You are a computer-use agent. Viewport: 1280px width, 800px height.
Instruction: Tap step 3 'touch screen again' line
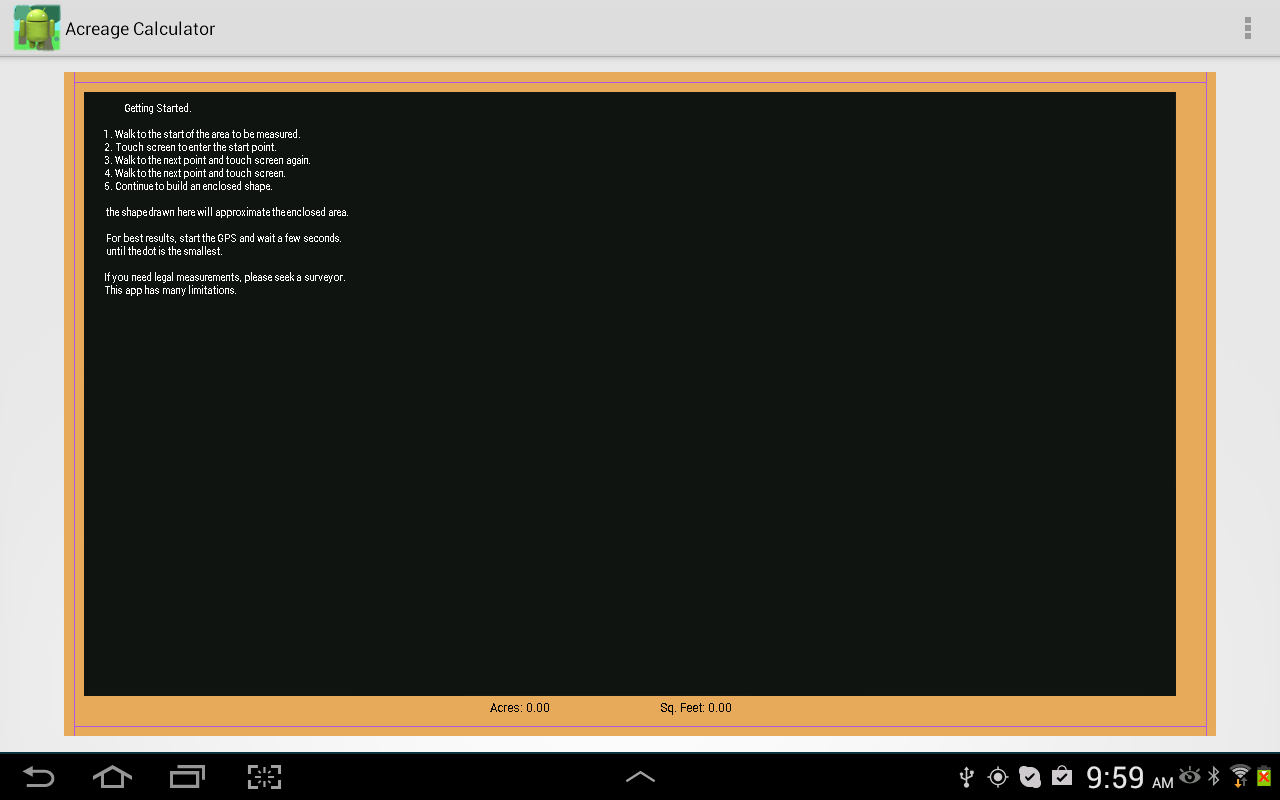pyautogui.click(x=208, y=160)
